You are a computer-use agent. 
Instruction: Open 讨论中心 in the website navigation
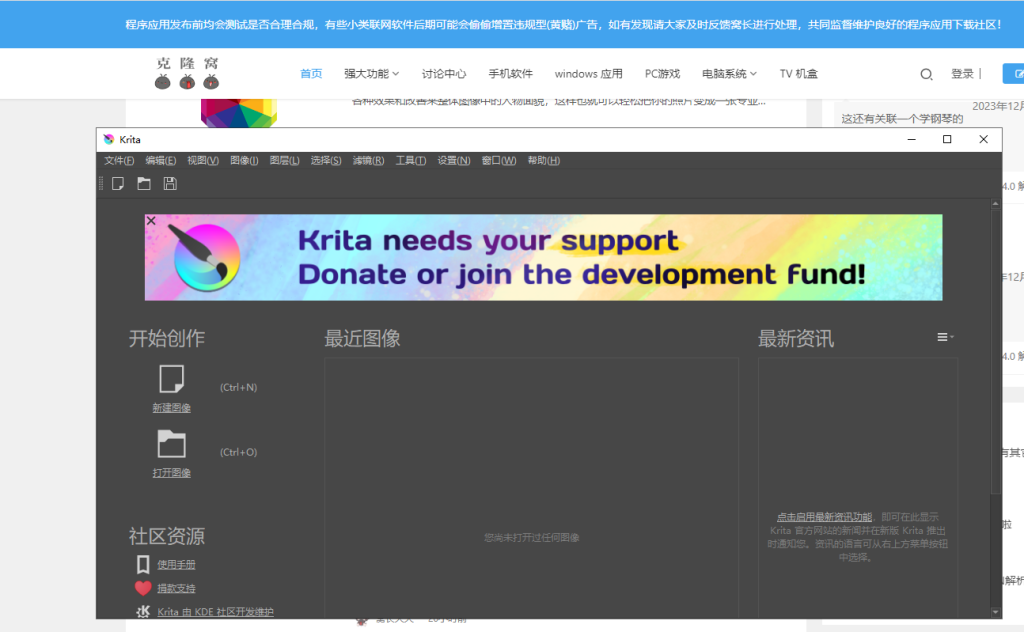pyautogui.click(x=444, y=74)
